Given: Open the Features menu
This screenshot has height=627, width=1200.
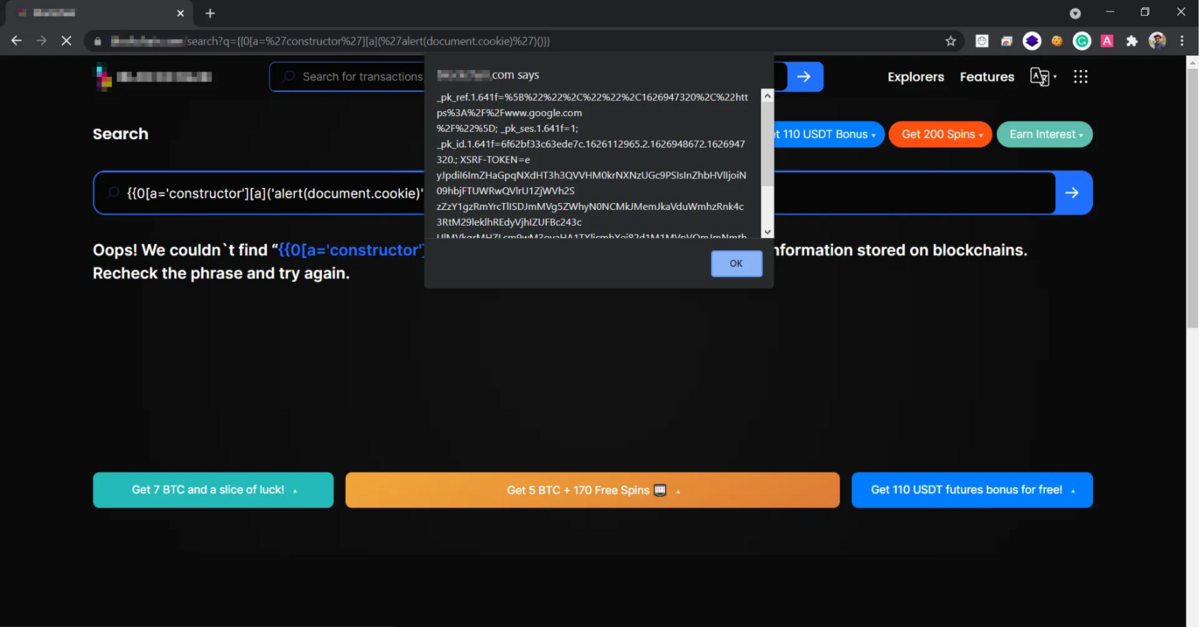Looking at the screenshot, I should (x=987, y=76).
